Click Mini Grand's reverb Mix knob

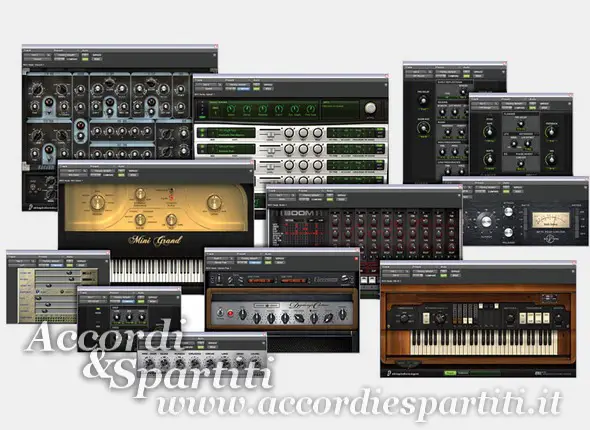pos(171,220)
